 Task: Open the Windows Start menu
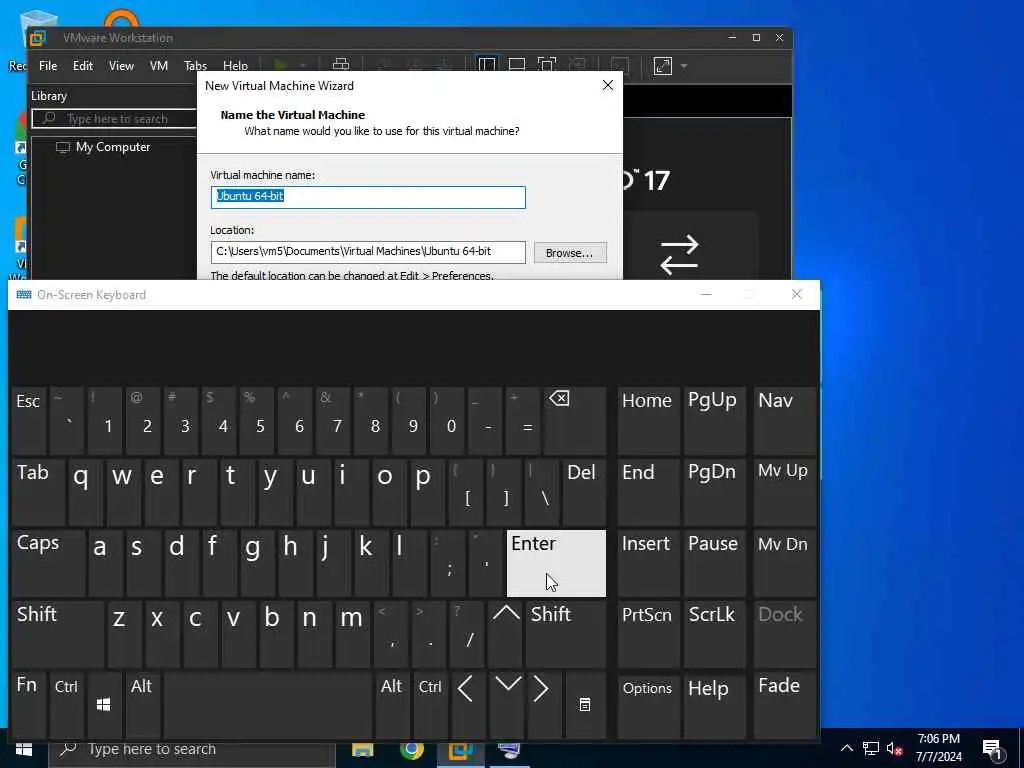24,750
